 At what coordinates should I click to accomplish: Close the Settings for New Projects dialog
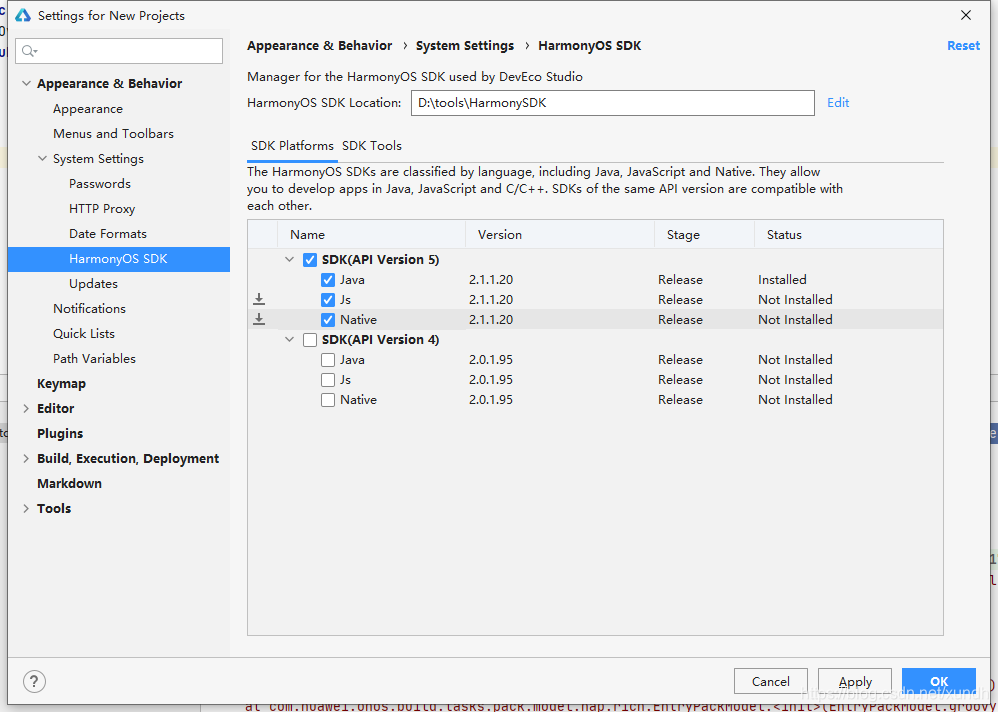pyautogui.click(x=966, y=15)
